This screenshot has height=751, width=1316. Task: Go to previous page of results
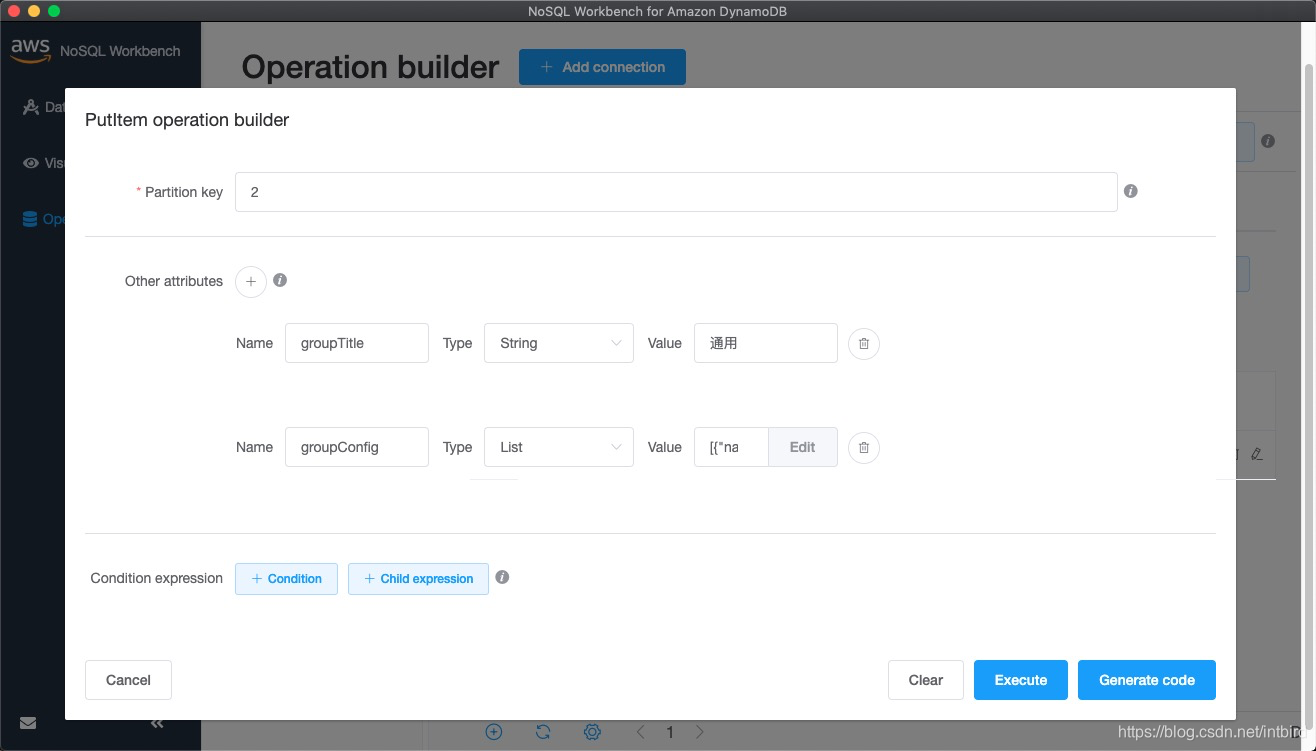(641, 732)
